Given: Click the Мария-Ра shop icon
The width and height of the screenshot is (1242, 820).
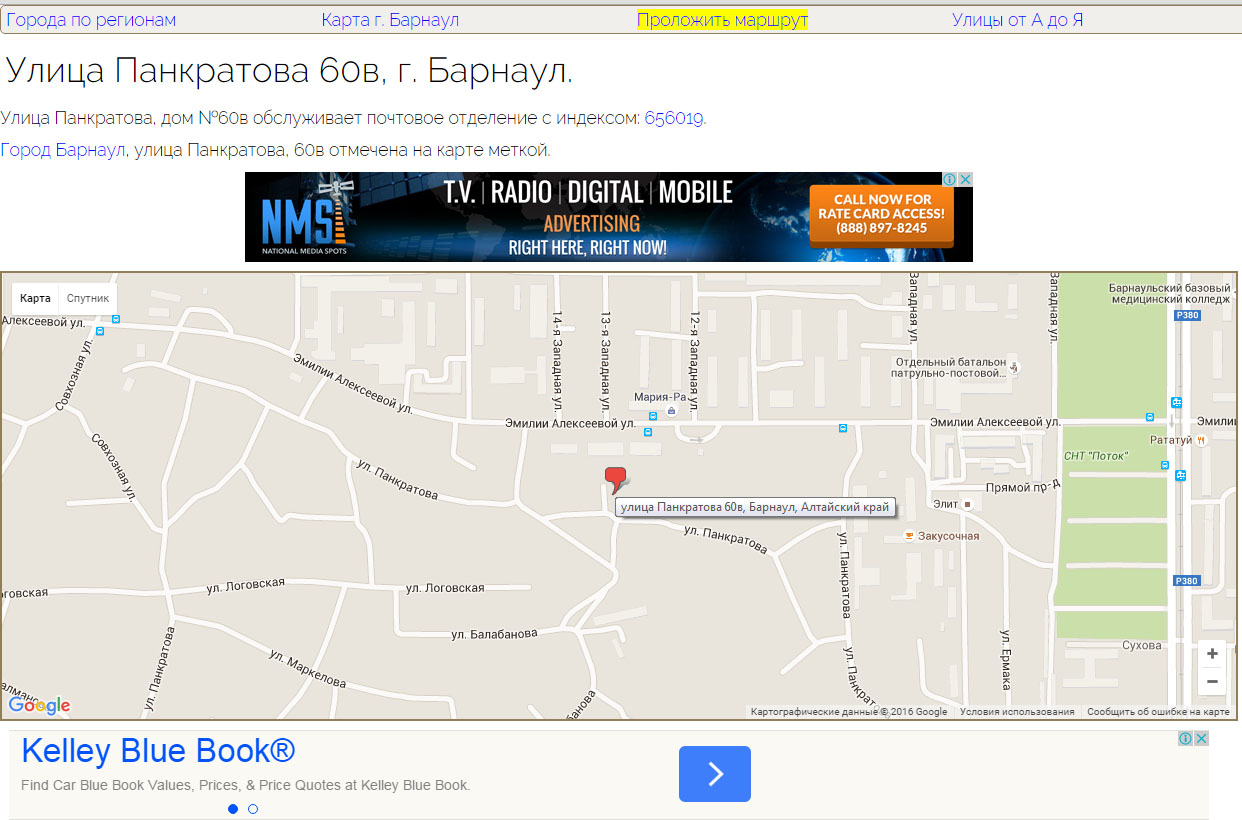Looking at the screenshot, I should pyautogui.click(x=671, y=410).
